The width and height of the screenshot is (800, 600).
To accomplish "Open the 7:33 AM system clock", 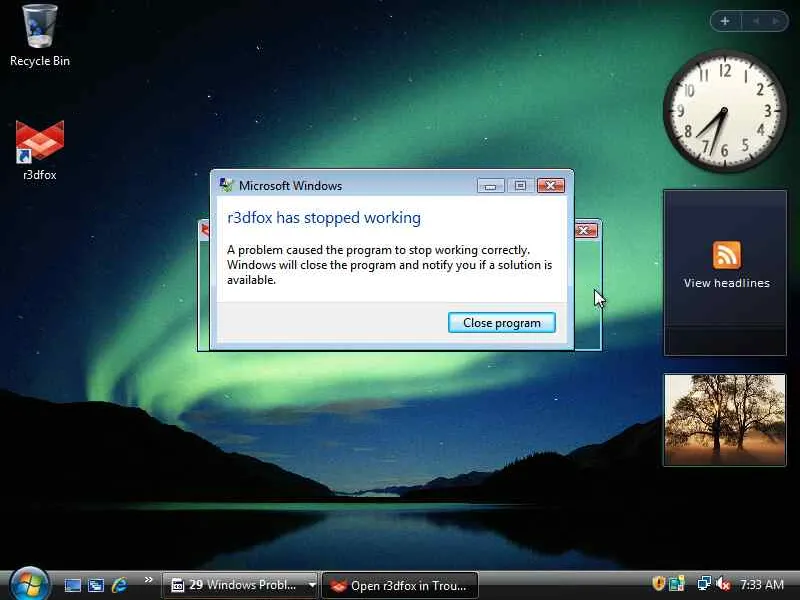I will [762, 584].
